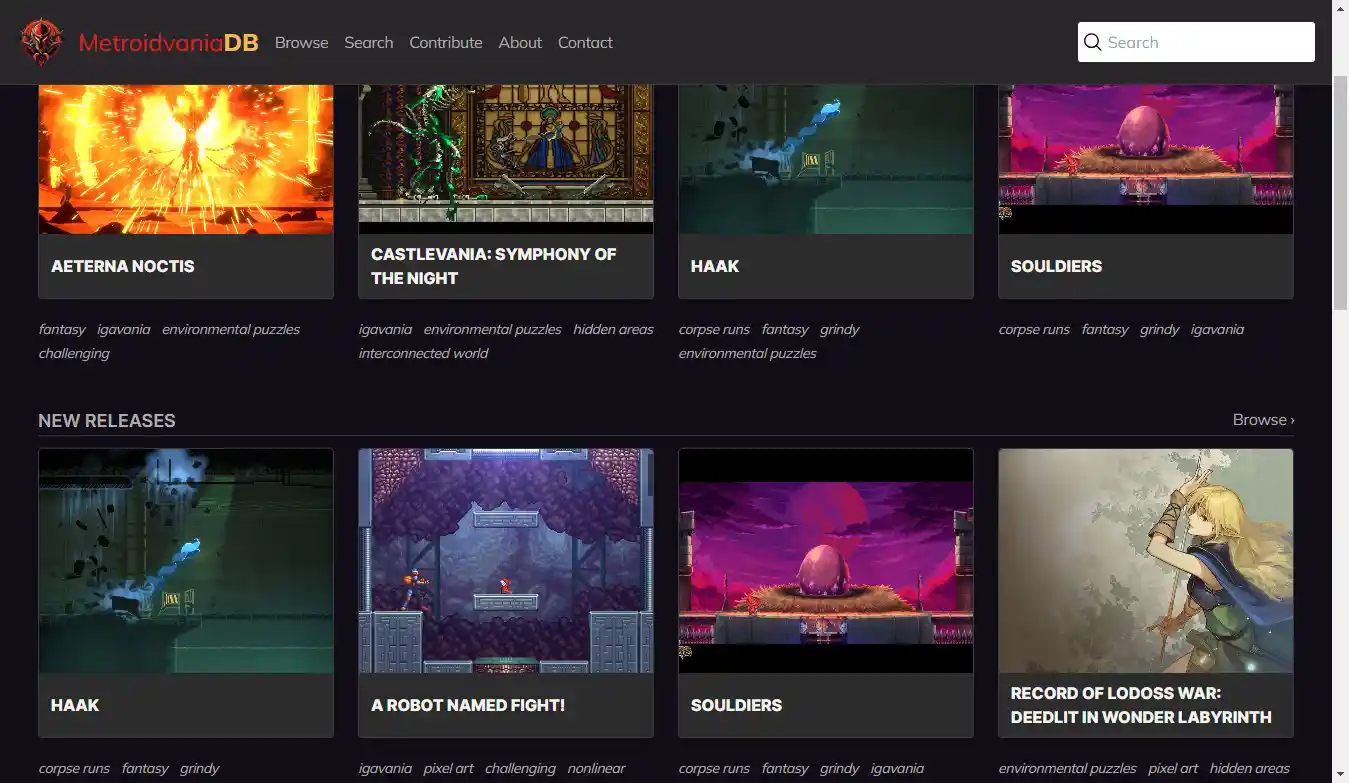Click 'igavania' tag under top Souldiers card

click(1218, 329)
